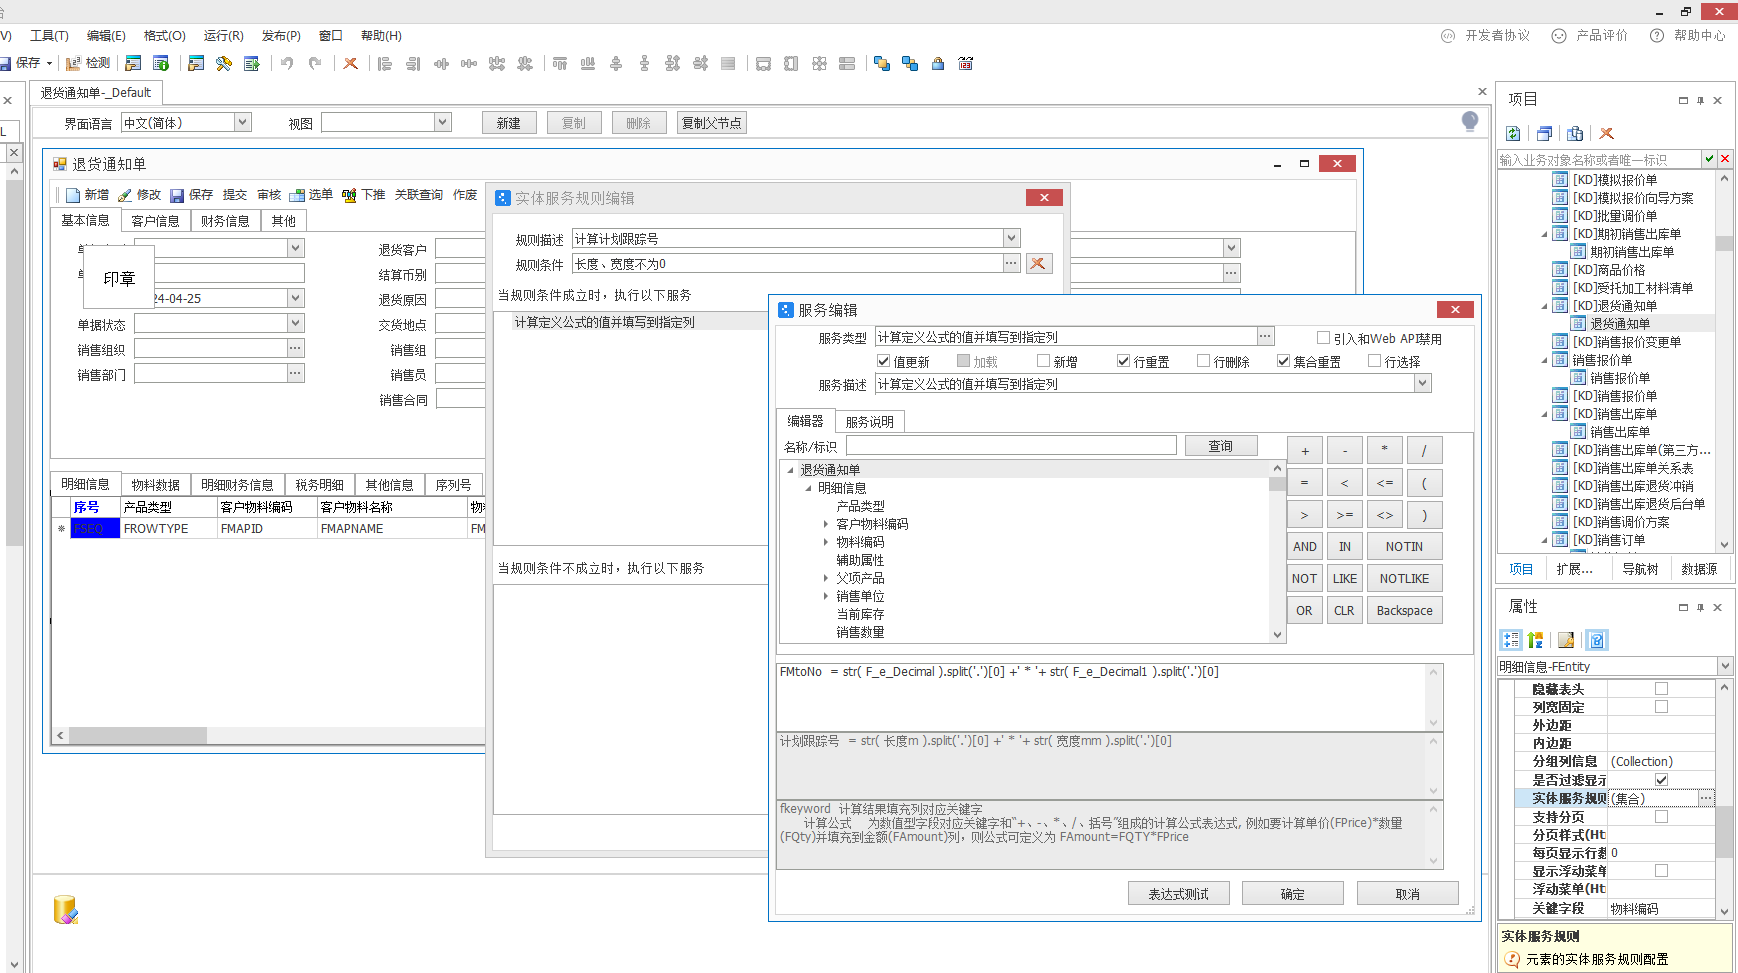
Task: Open the 界面语言 language dropdown
Action: coord(241,122)
